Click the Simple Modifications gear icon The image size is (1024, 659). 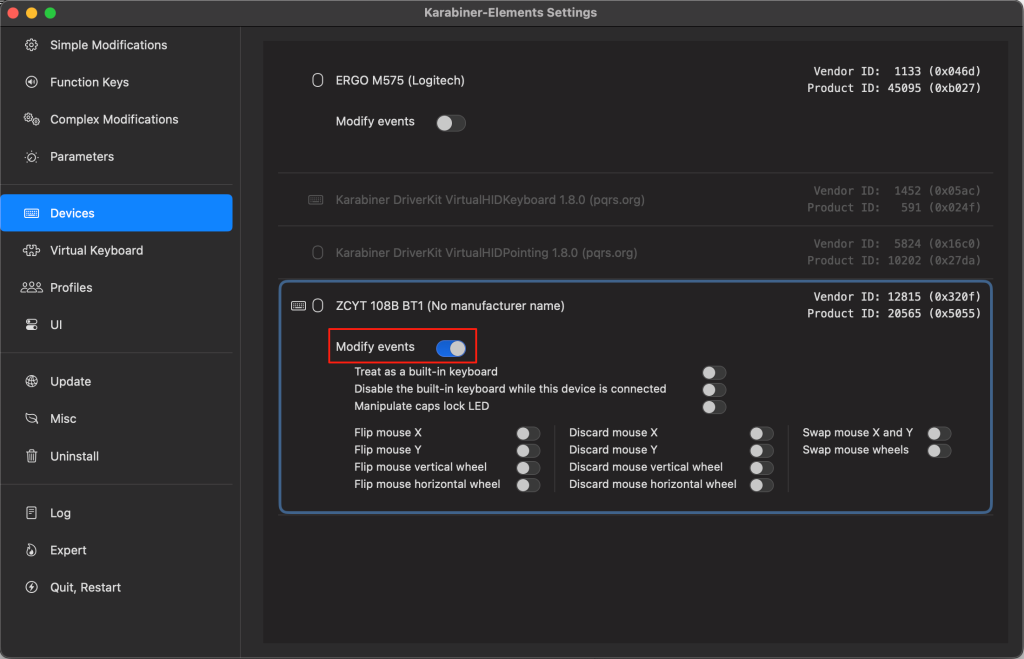click(x=31, y=45)
